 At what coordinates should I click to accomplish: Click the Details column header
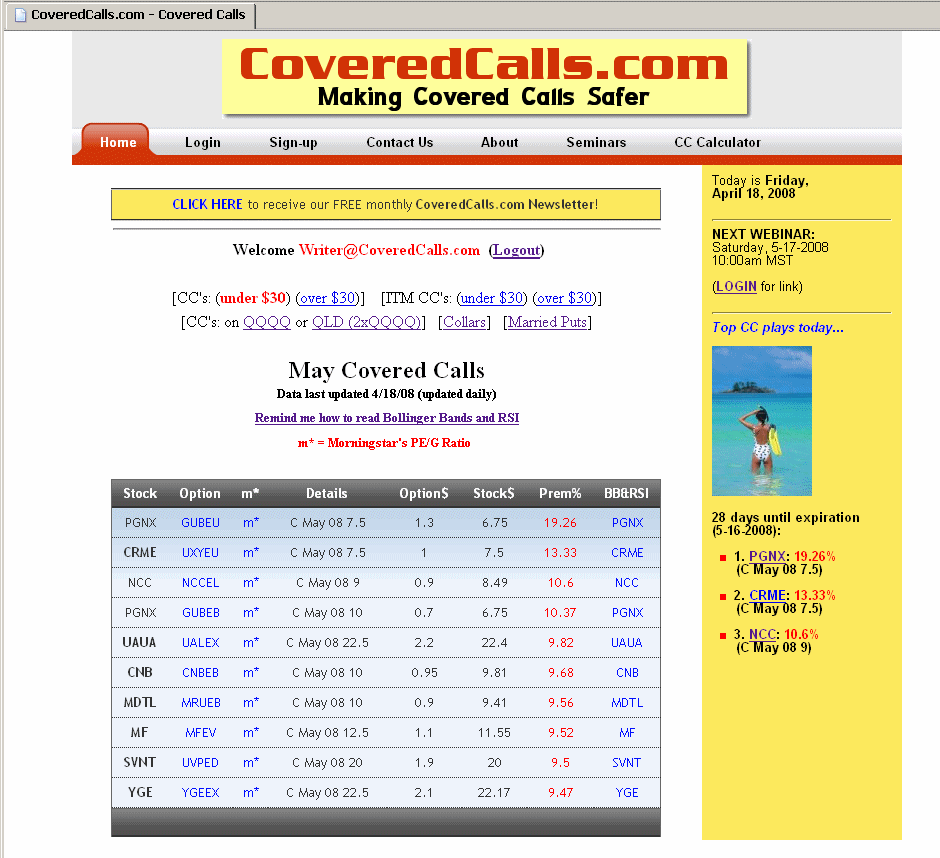tap(327, 493)
